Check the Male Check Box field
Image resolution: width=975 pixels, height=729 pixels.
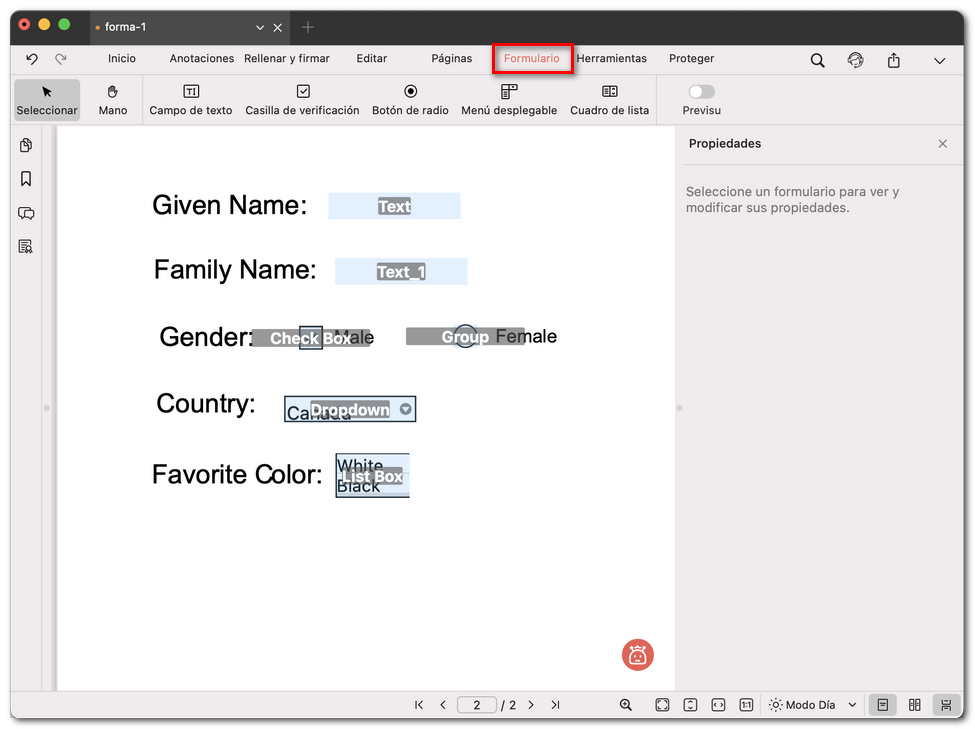pyautogui.click(x=310, y=337)
